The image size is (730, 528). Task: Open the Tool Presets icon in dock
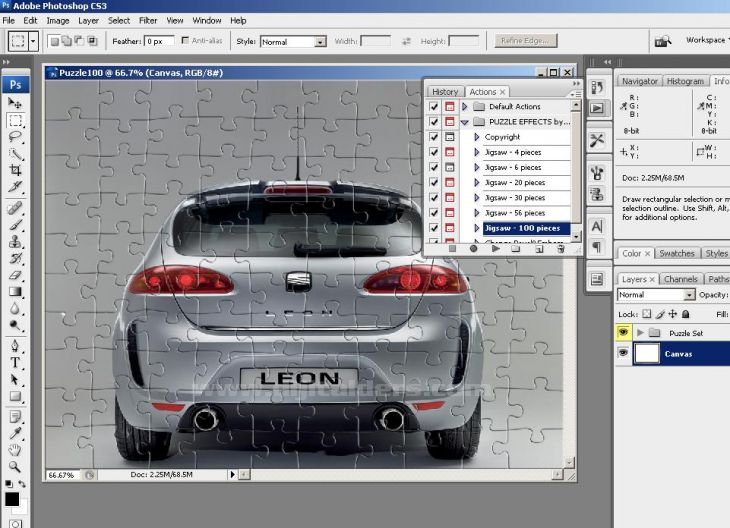click(x=597, y=140)
